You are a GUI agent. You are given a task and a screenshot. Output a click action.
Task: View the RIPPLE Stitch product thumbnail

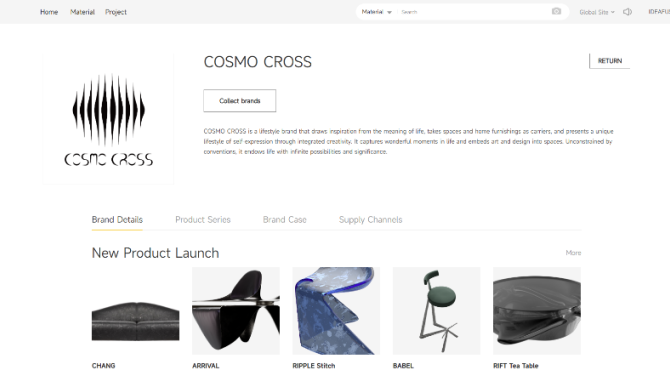pos(336,311)
